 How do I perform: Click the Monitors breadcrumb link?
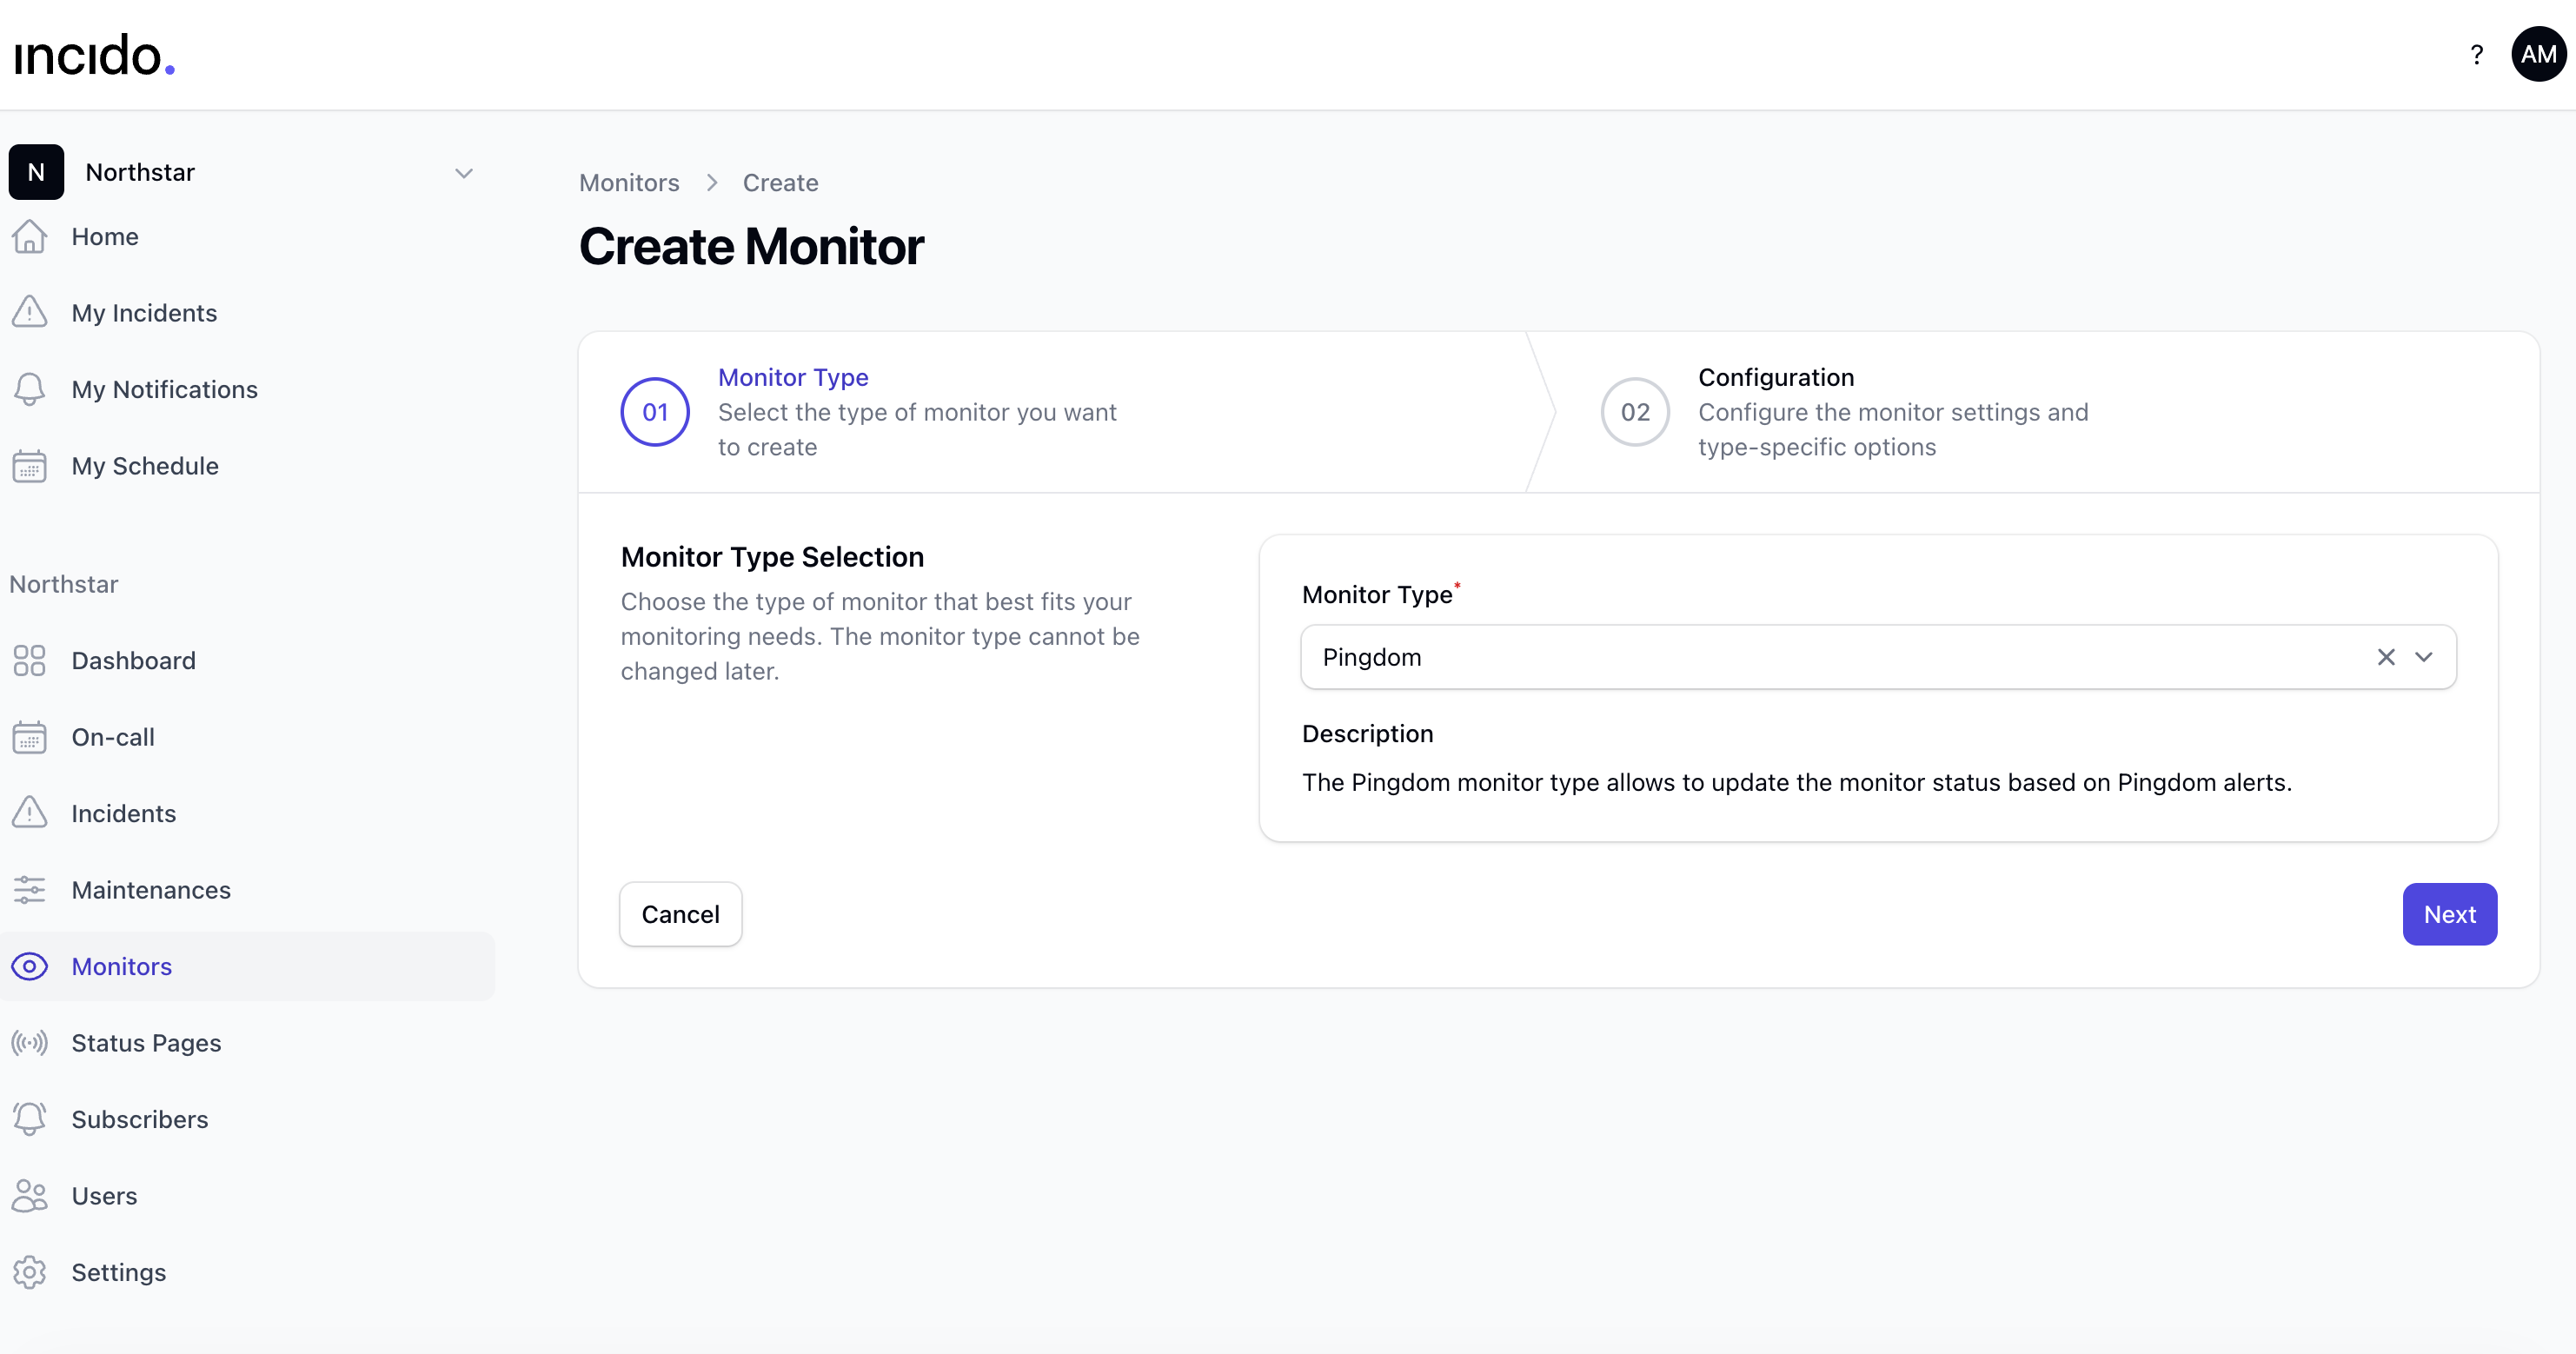[629, 183]
